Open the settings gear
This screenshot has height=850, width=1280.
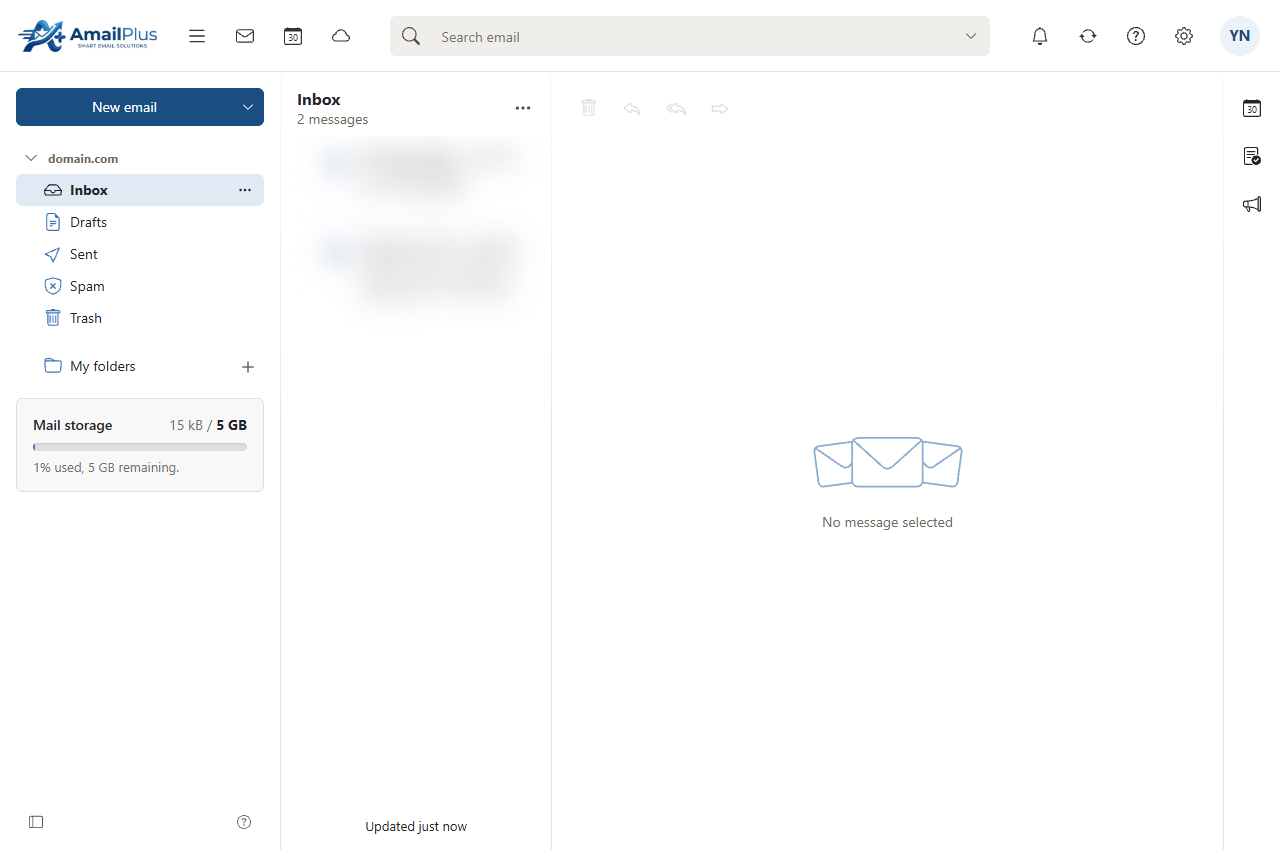pyautogui.click(x=1184, y=36)
